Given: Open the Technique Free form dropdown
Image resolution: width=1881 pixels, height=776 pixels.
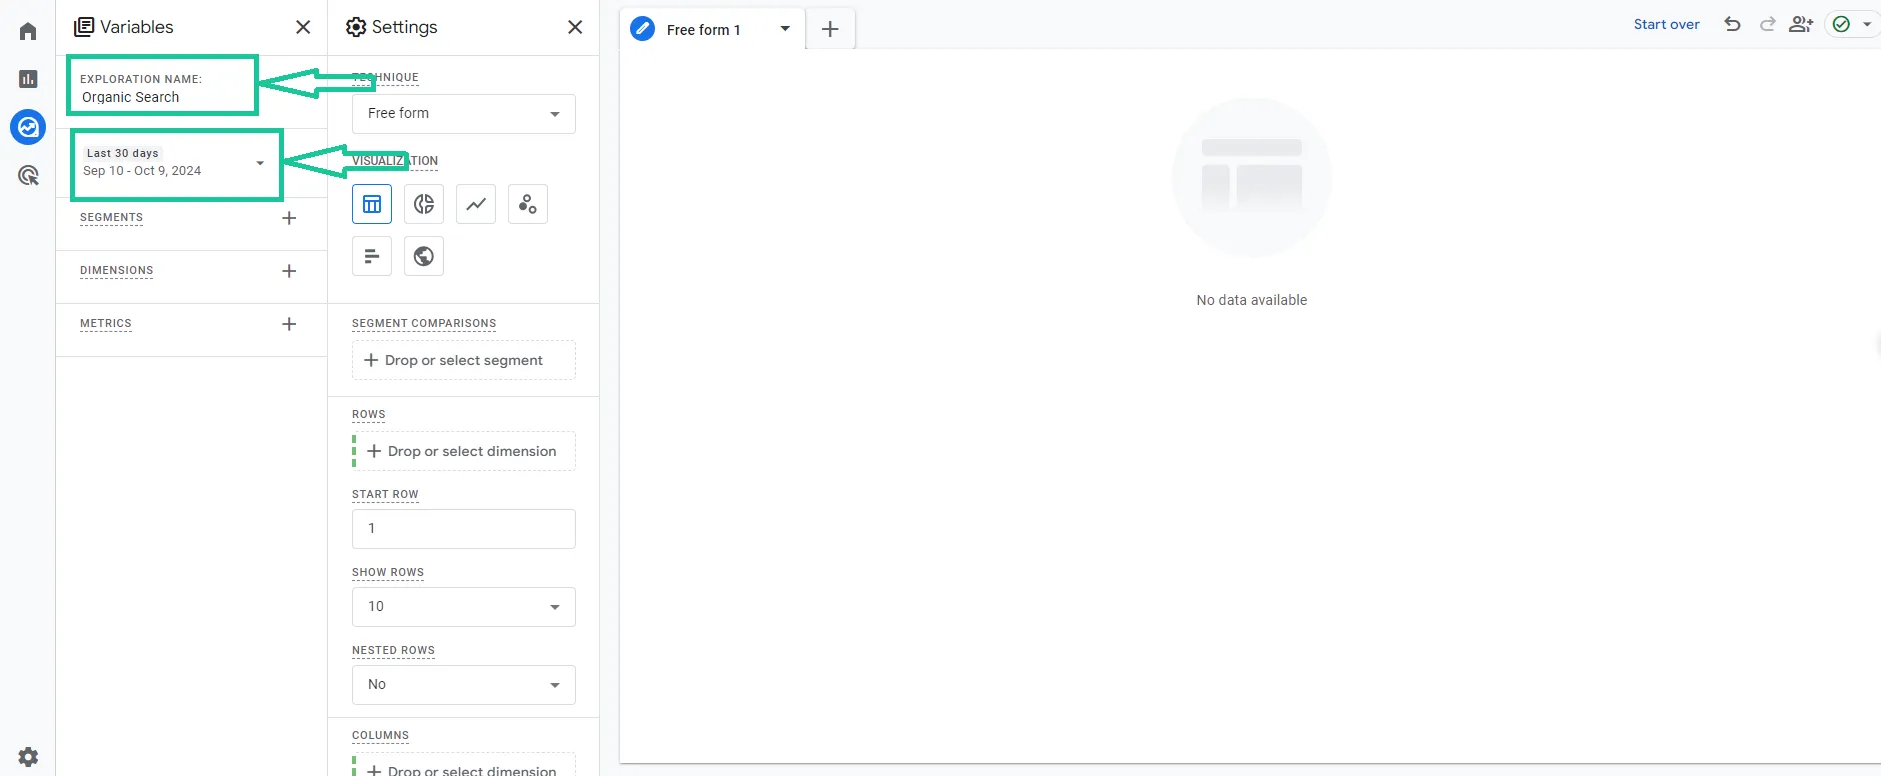Looking at the screenshot, I should [x=464, y=114].
